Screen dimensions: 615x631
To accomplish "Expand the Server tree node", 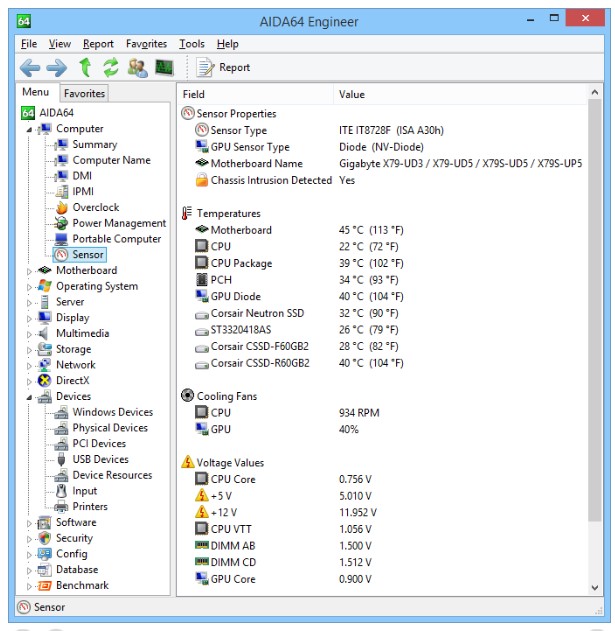I will point(29,303).
